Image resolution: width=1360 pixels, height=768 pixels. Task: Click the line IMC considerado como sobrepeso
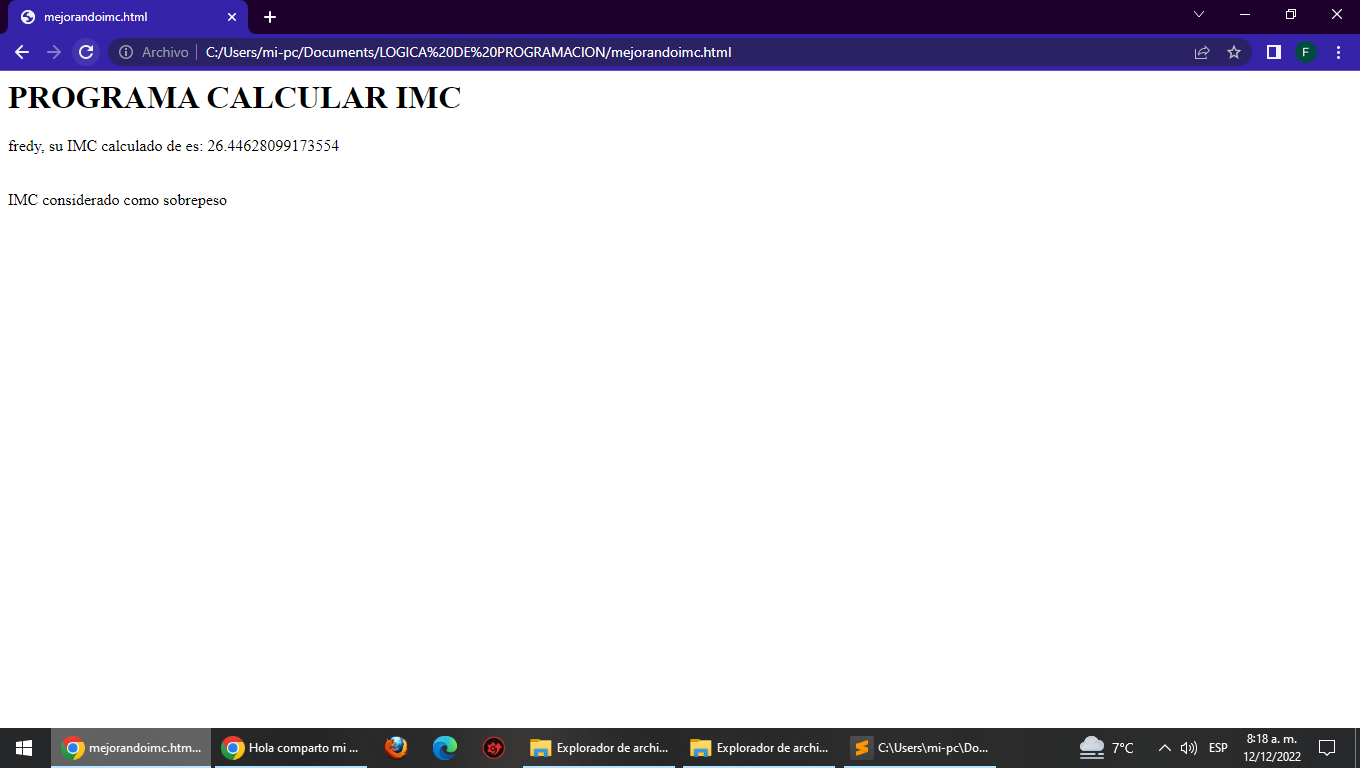click(118, 200)
